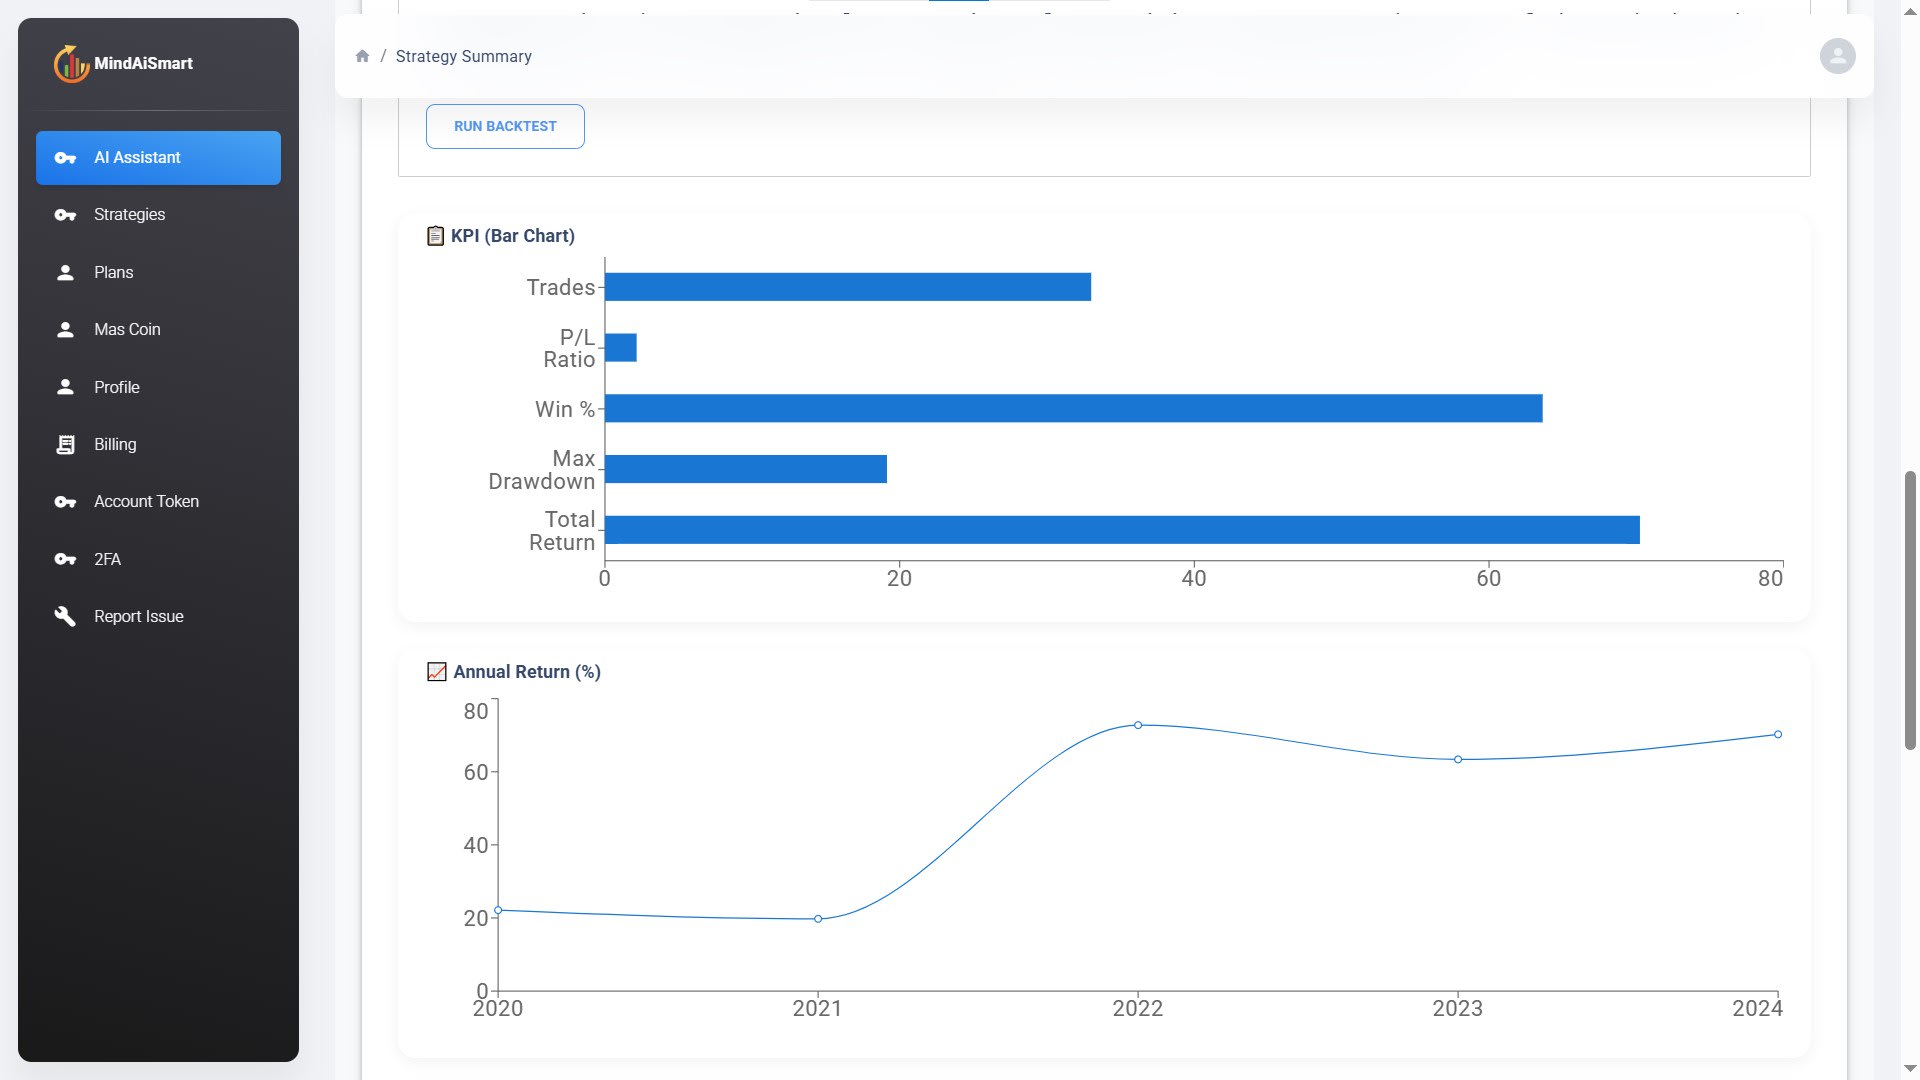
Task: Select the AI Assistant key icon
Action: click(65, 157)
